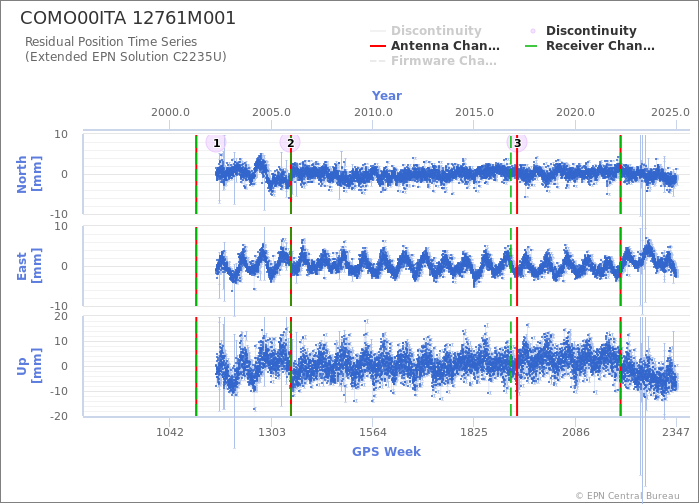Click the chart title COMO00ITA 12761M001
This screenshot has width=700, height=504.
click(x=128, y=18)
